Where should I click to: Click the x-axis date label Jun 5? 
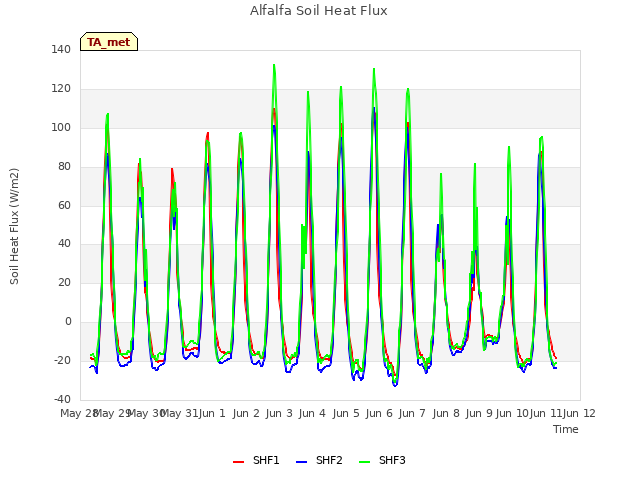tap(346, 413)
